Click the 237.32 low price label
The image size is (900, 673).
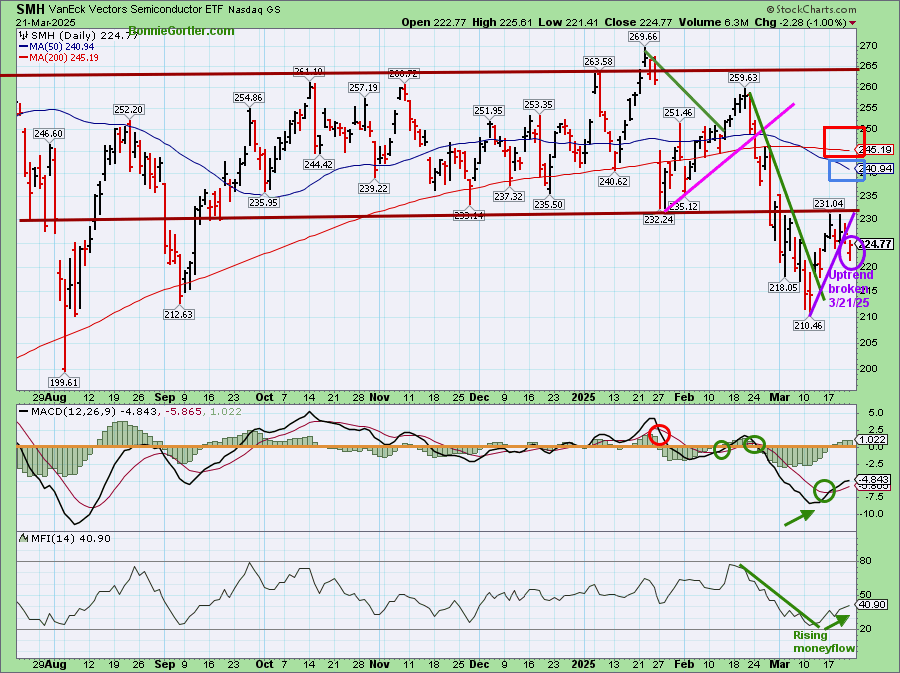coord(509,196)
